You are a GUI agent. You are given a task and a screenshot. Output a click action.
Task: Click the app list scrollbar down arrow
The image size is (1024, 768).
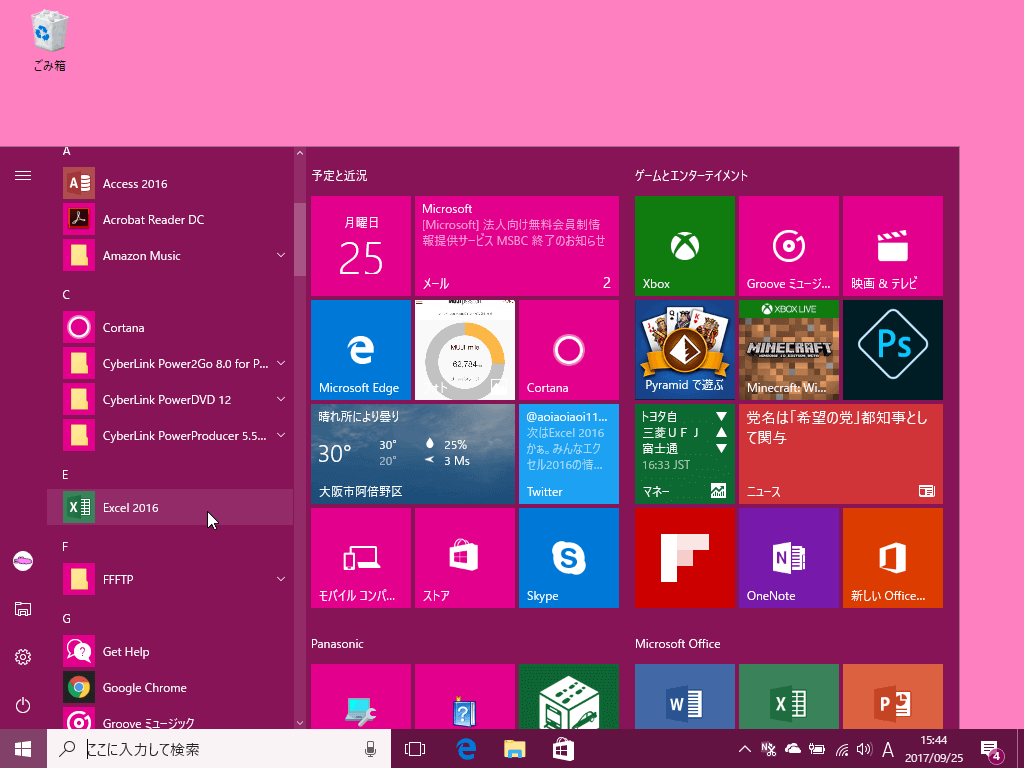[x=300, y=722]
